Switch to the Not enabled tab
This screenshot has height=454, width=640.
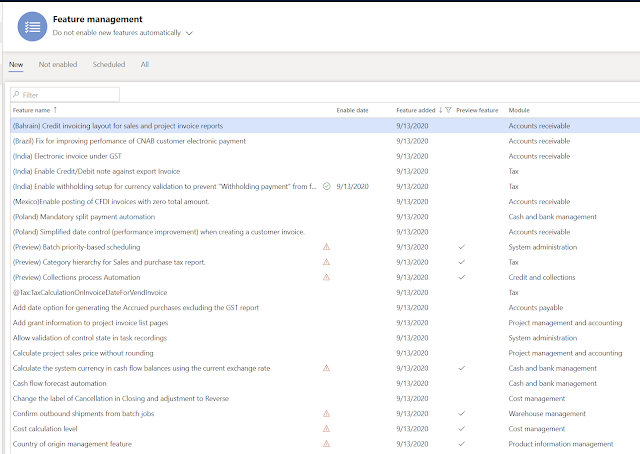[x=58, y=65]
